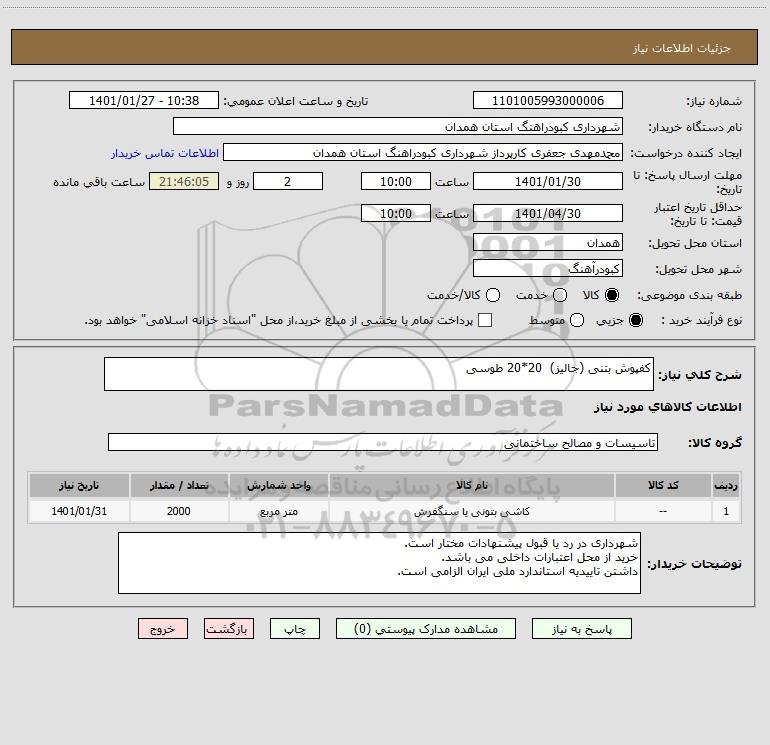Click the نام کالا column header
The image size is (770, 745).
point(471,485)
